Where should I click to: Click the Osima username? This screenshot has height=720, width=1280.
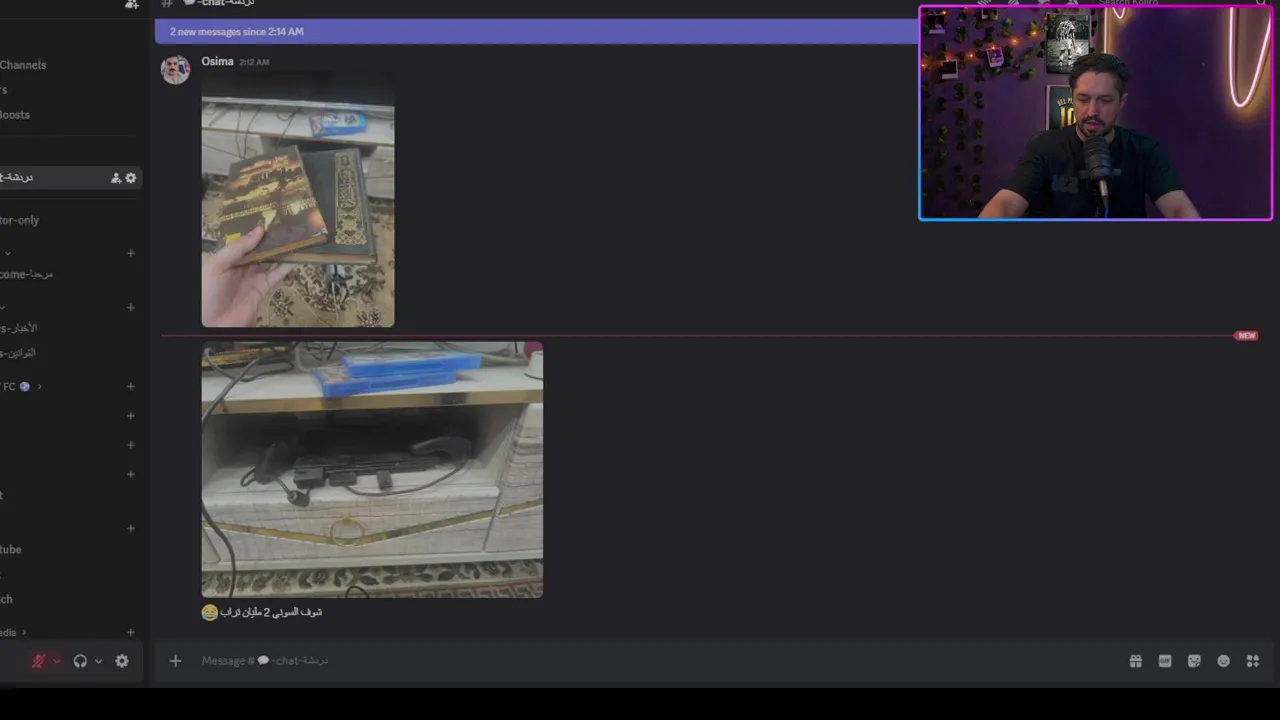click(217, 61)
